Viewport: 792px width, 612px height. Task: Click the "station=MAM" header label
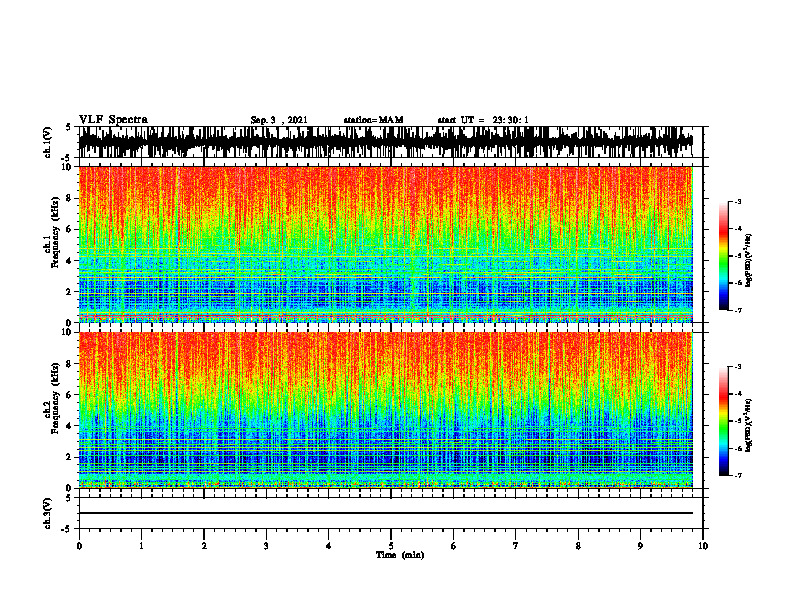[x=373, y=120]
